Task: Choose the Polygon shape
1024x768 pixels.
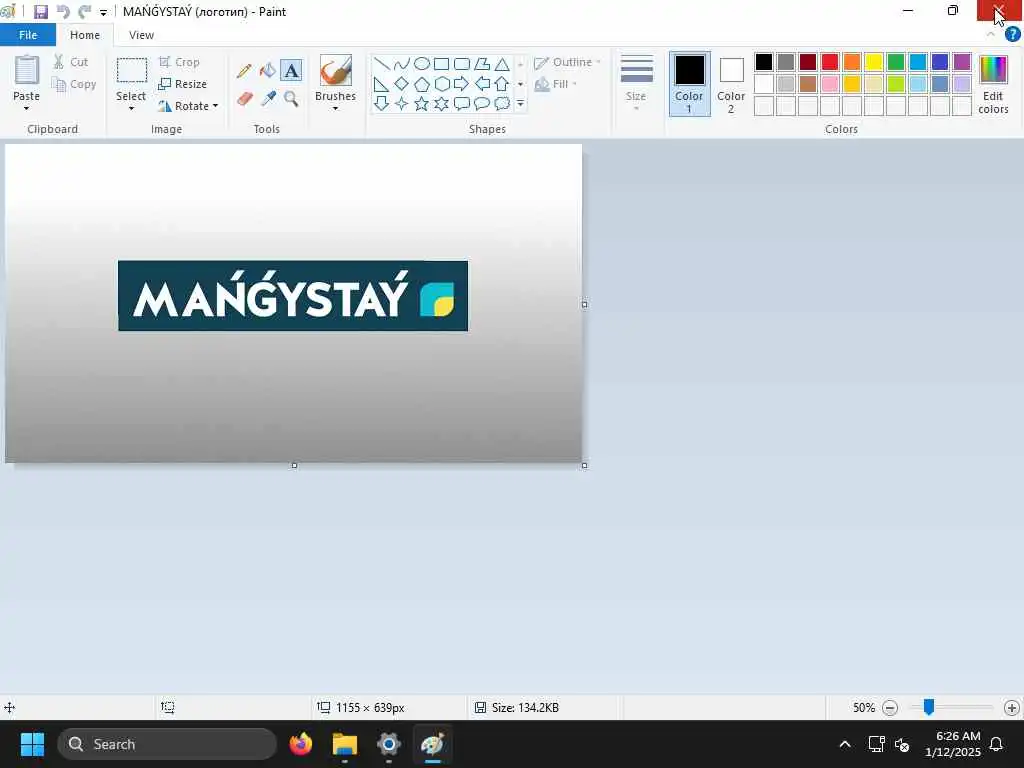Action: 482,64
